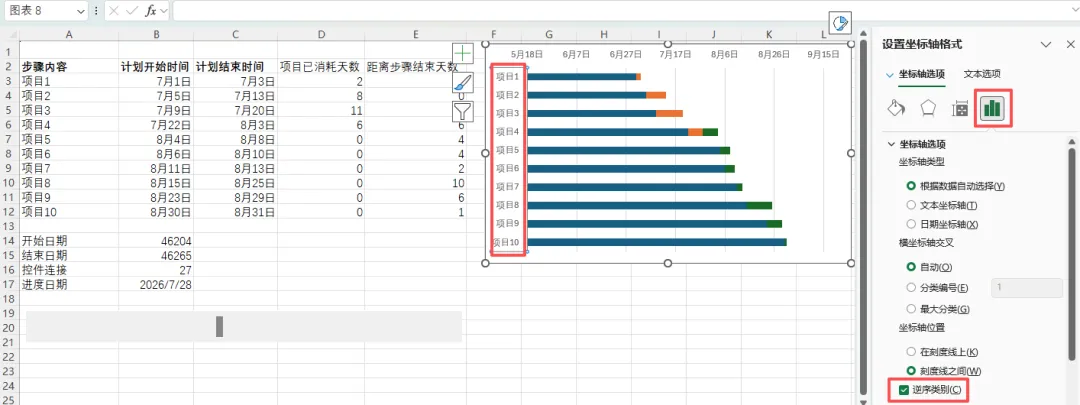Open the Size & Properties tab icon
Screen dimensions: 1080x405
(960, 109)
